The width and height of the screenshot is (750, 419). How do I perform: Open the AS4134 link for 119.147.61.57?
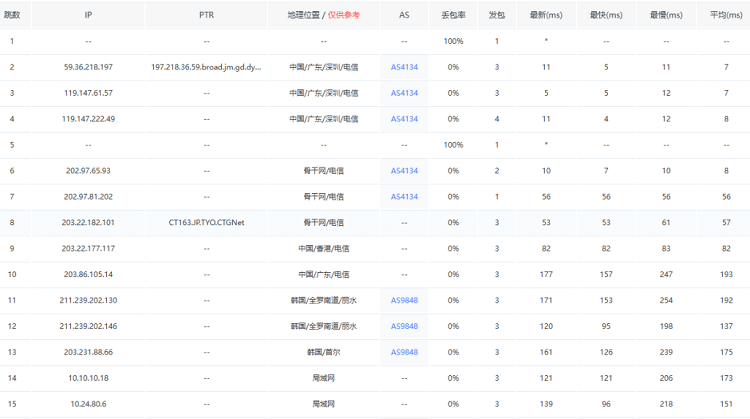404,93
